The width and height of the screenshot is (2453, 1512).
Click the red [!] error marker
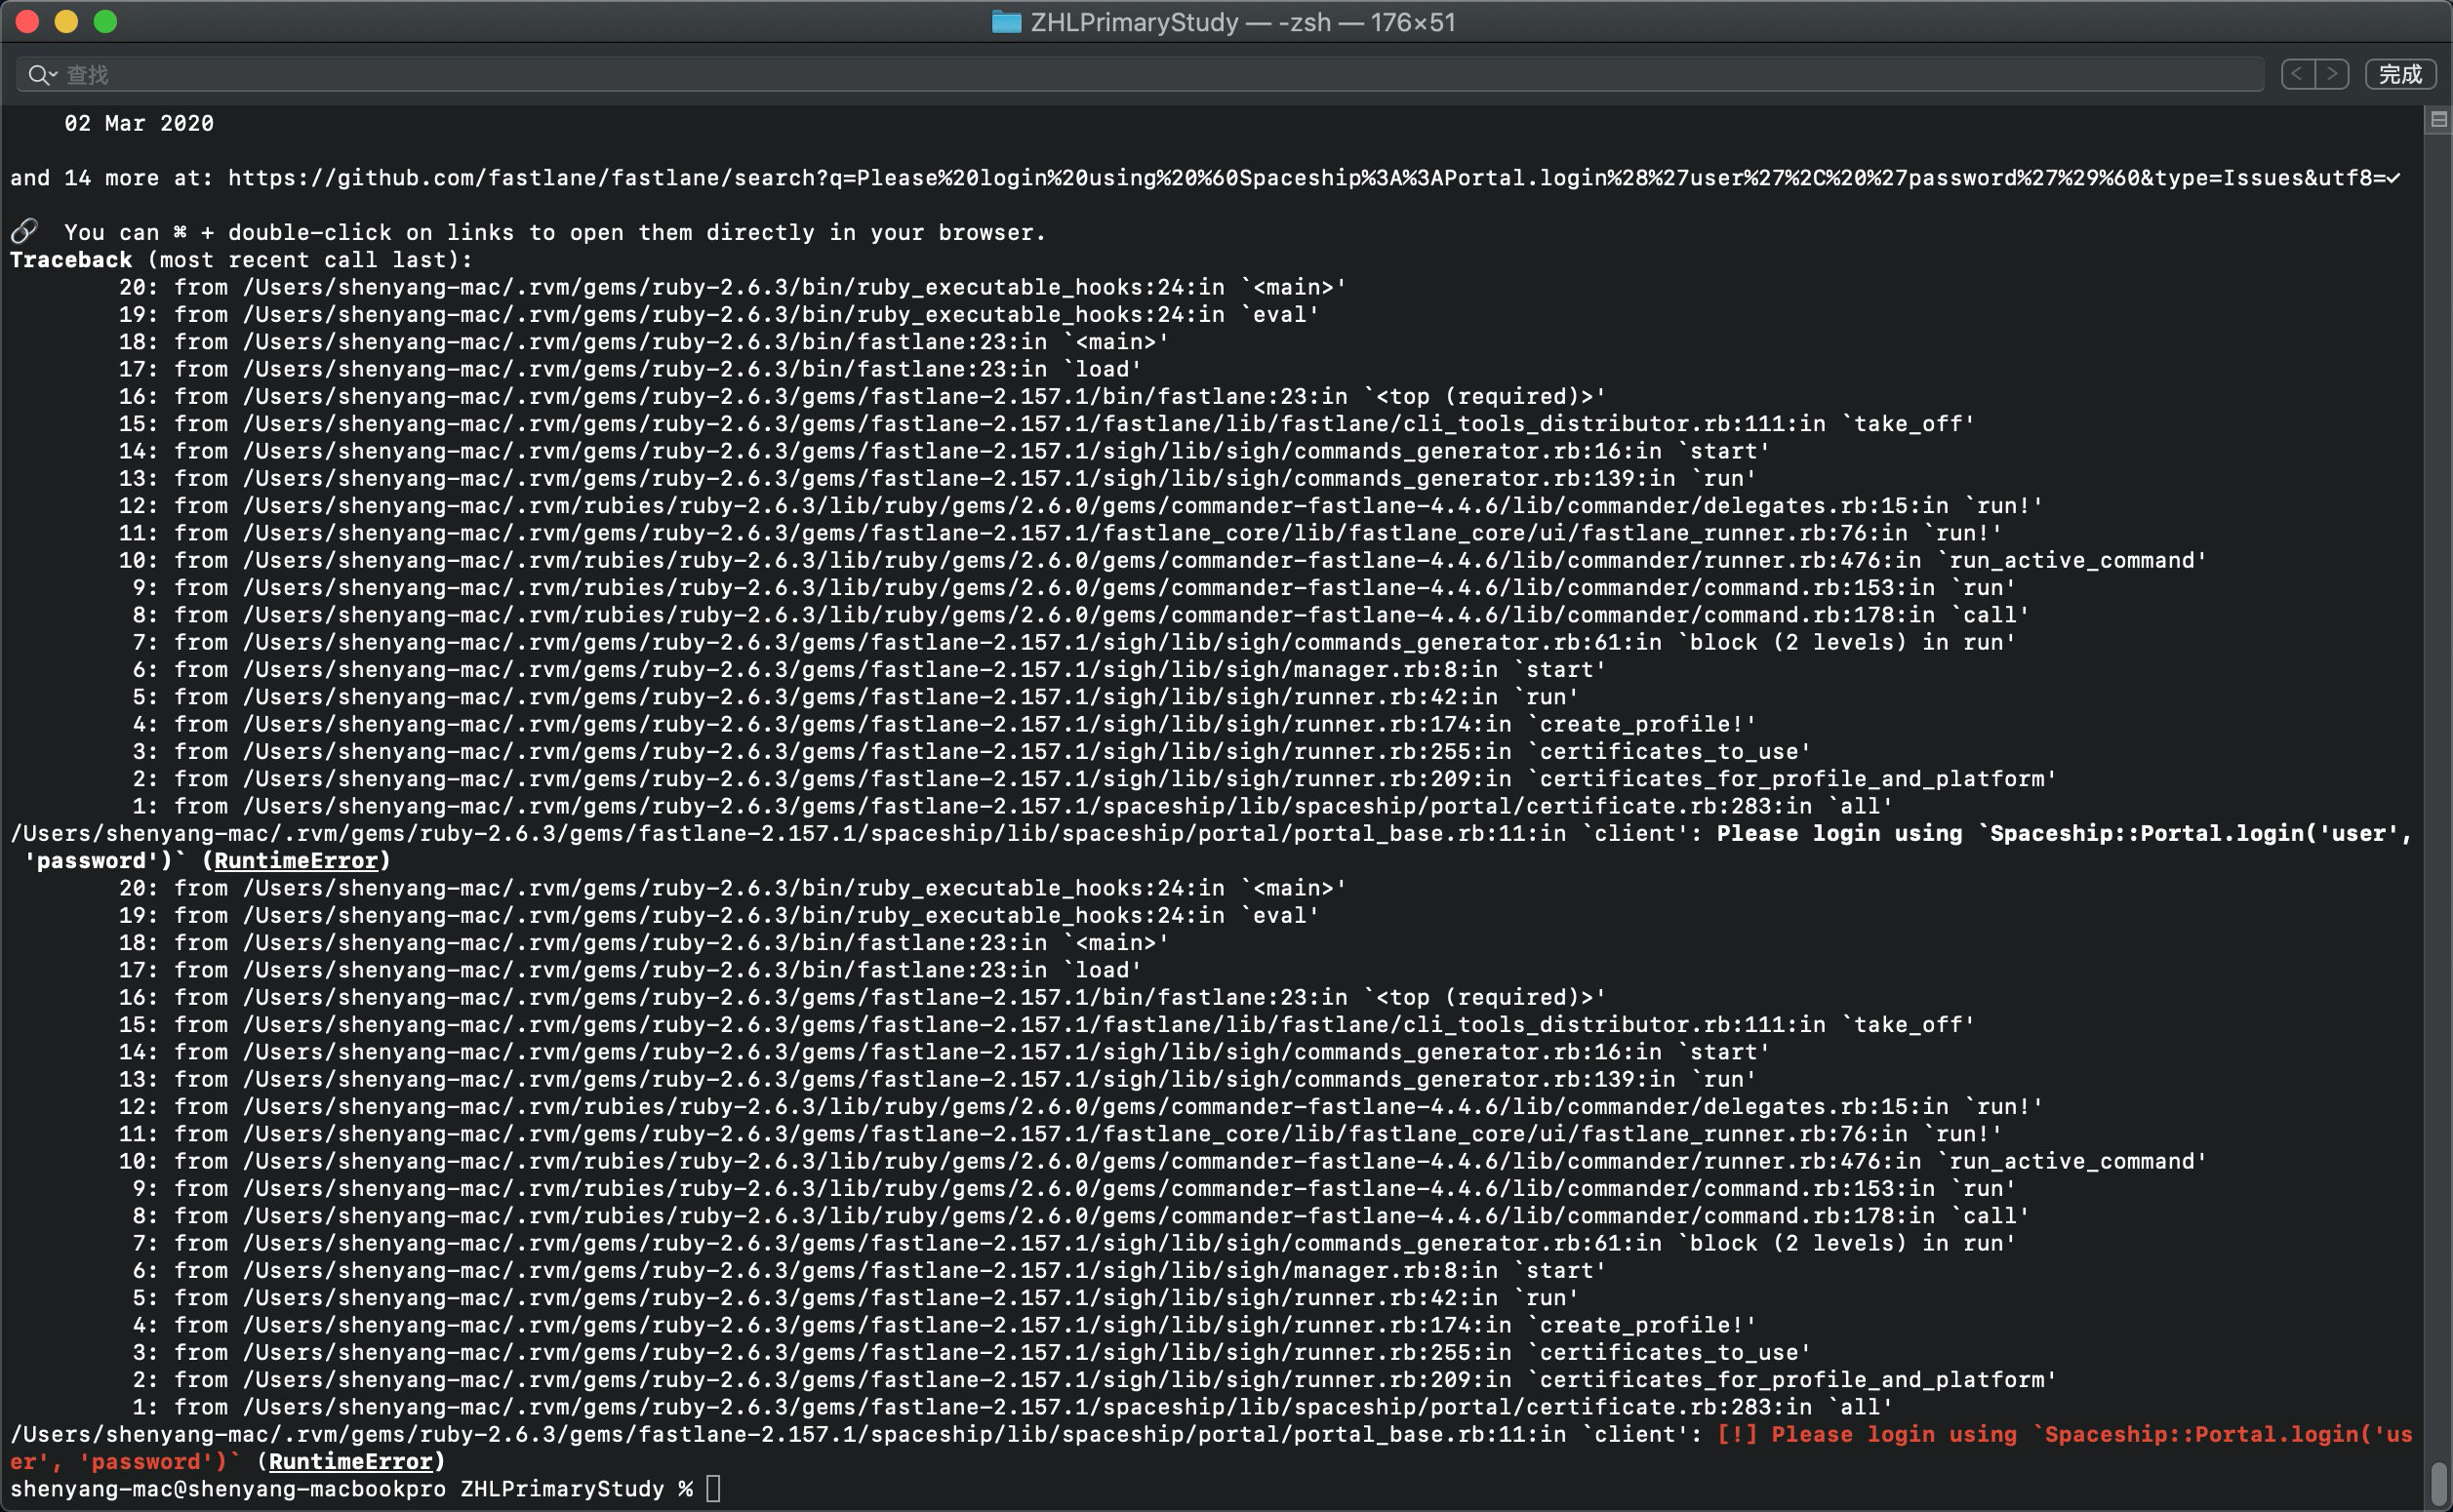(x=1737, y=1435)
